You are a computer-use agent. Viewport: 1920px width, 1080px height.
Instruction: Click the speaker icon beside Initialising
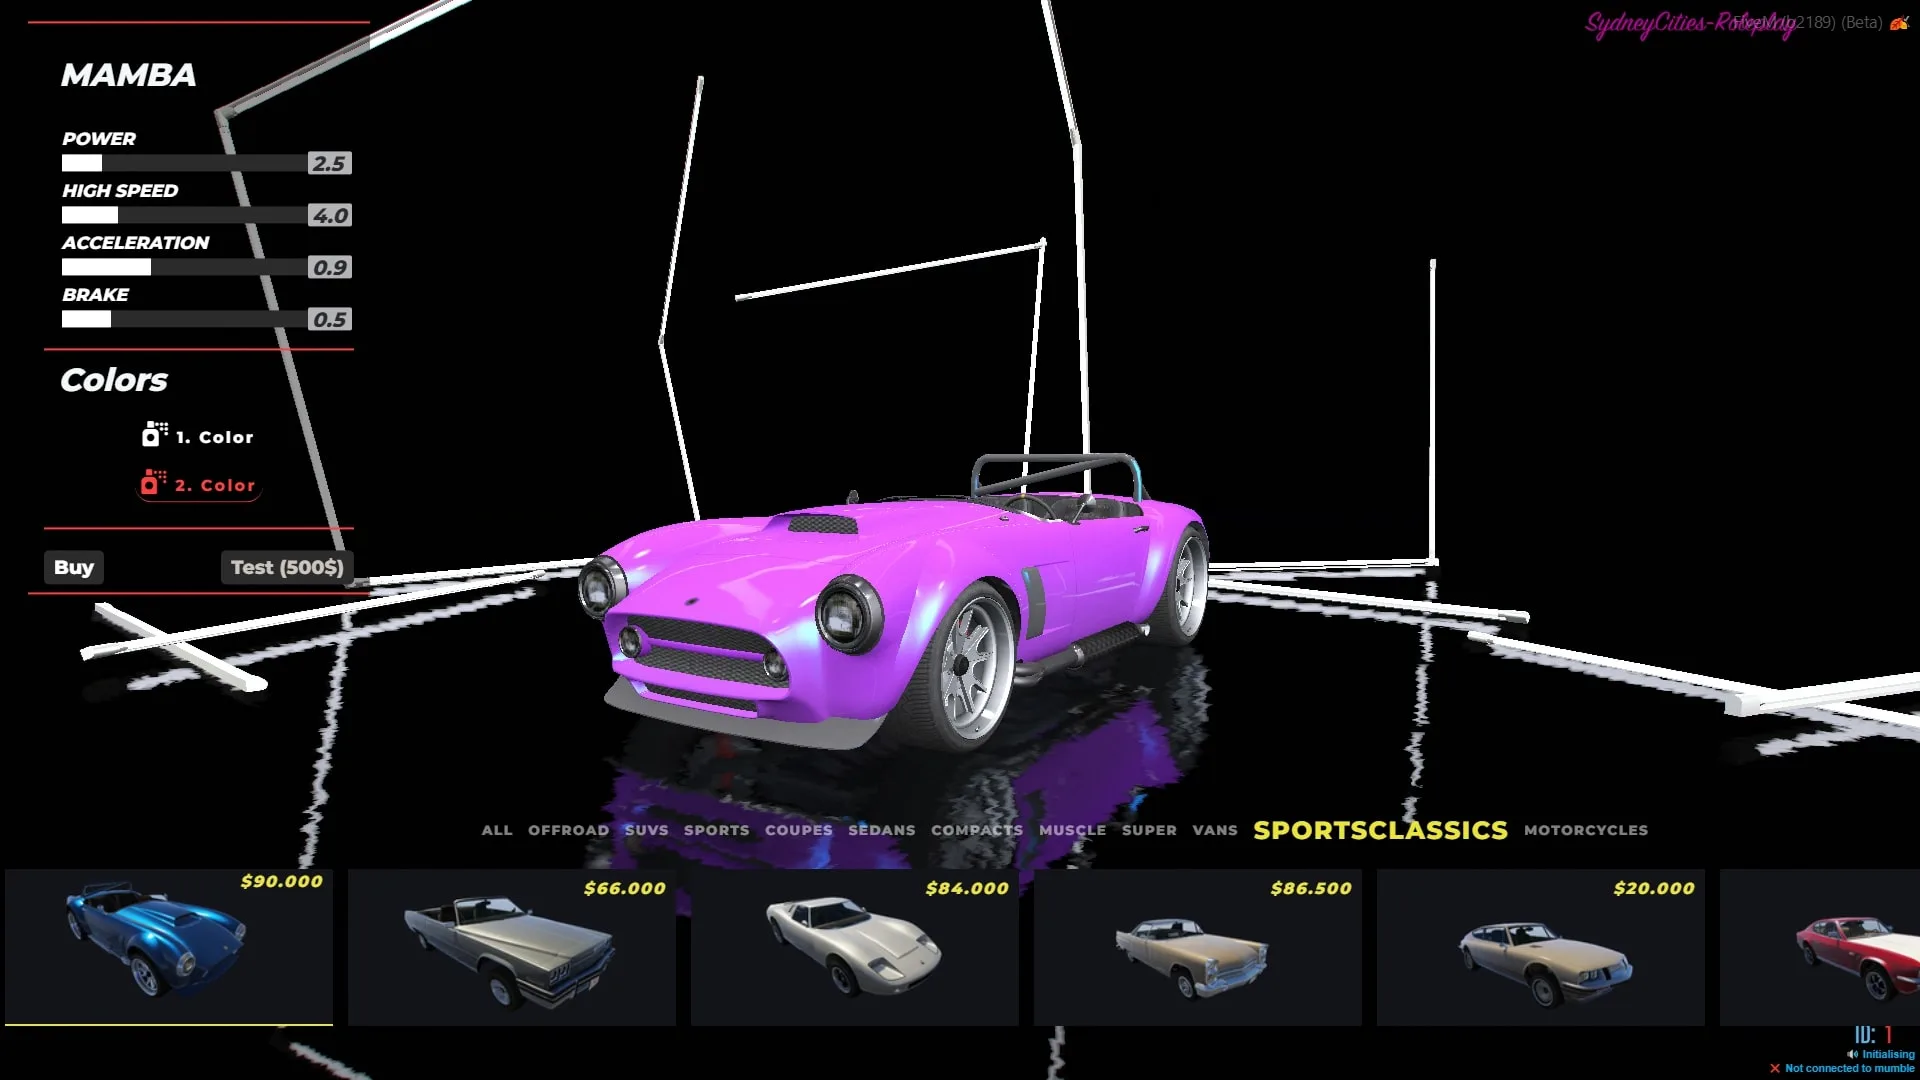[1852, 1054]
